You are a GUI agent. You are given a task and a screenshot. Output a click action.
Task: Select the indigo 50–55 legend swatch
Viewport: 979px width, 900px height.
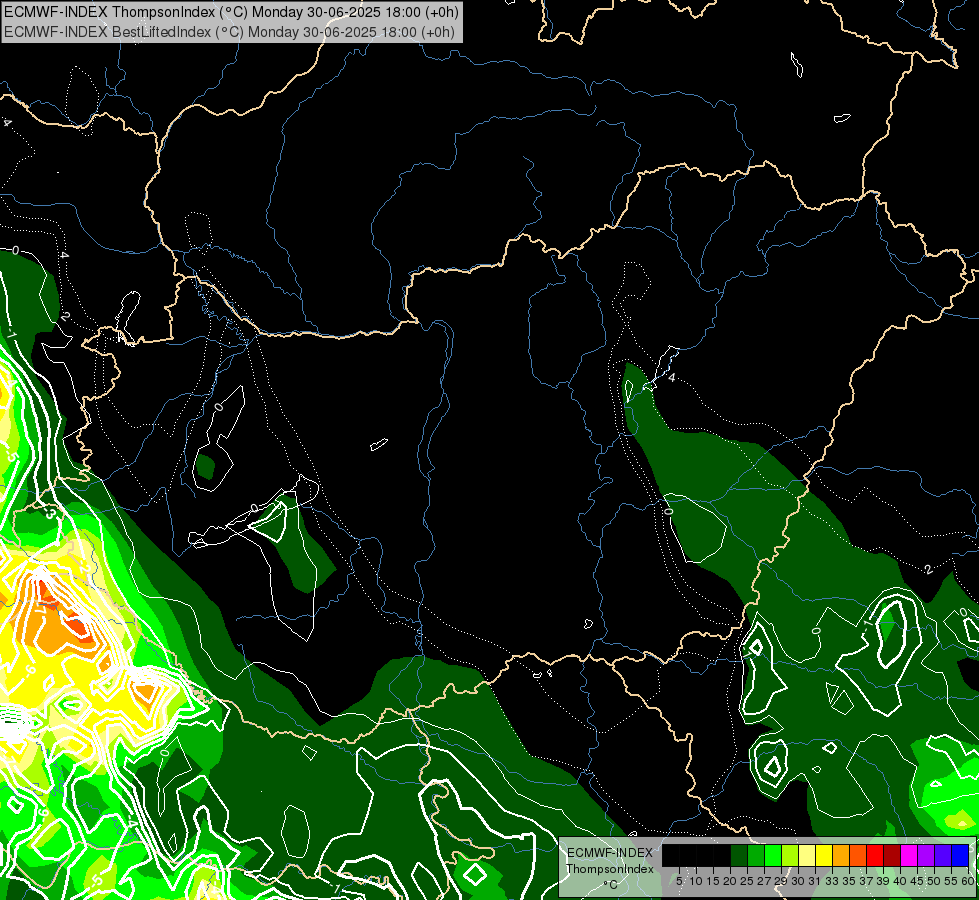[x=943, y=855]
